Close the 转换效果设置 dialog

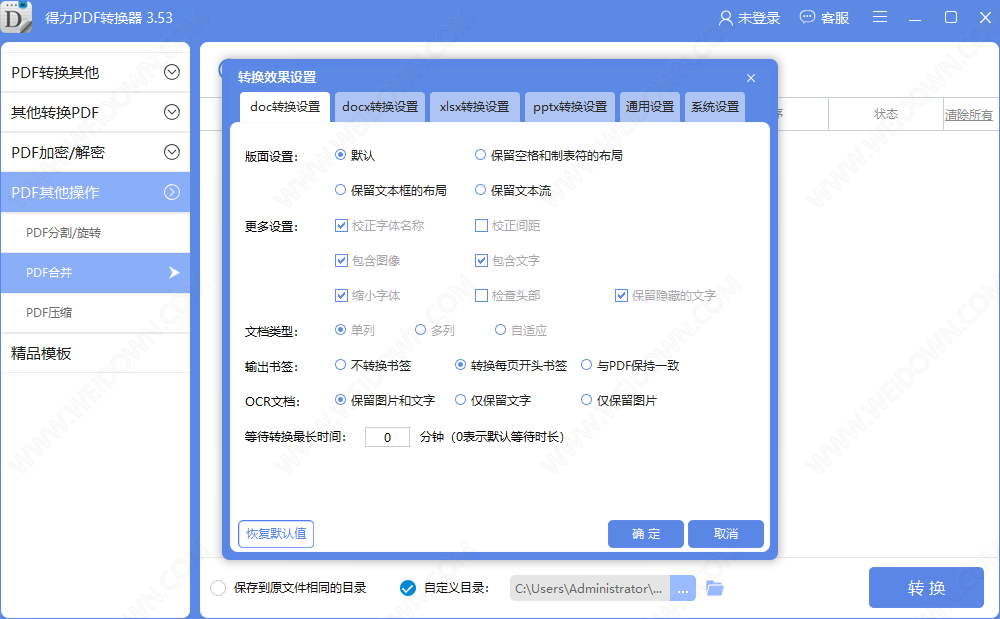751,78
